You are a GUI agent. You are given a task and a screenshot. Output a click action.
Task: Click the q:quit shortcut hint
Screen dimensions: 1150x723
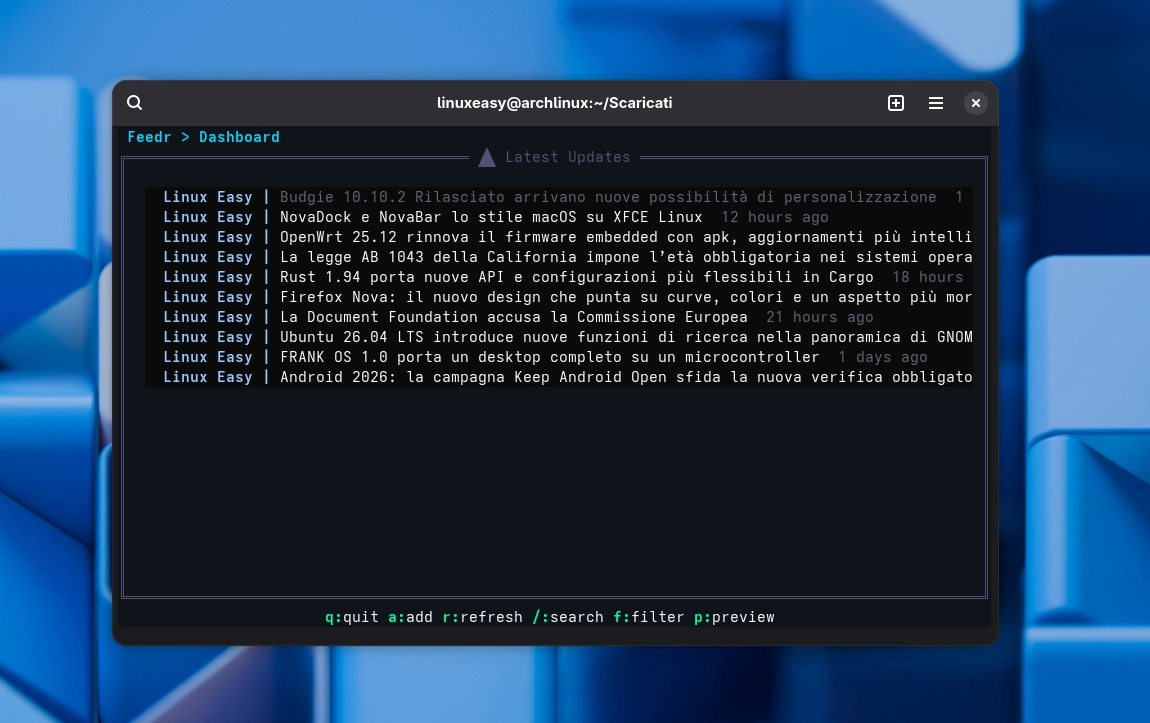point(352,617)
